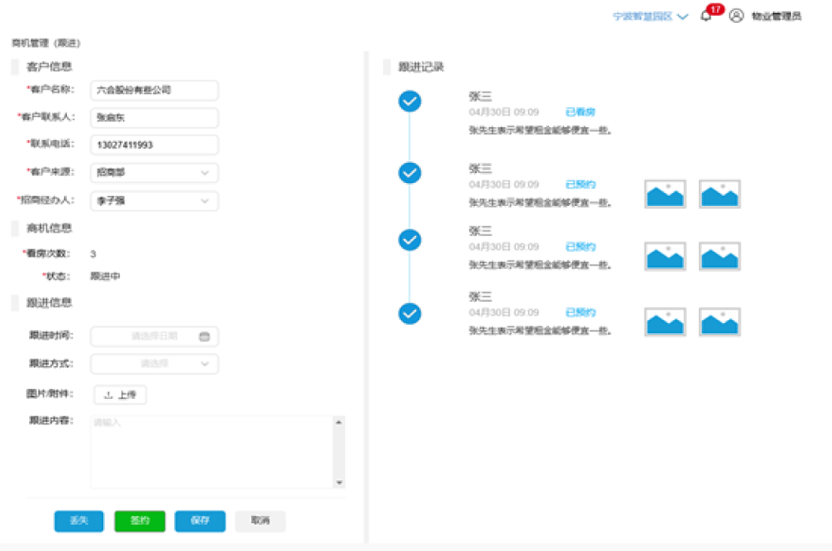Open second image thumbnail in third follow-up record

720,256
